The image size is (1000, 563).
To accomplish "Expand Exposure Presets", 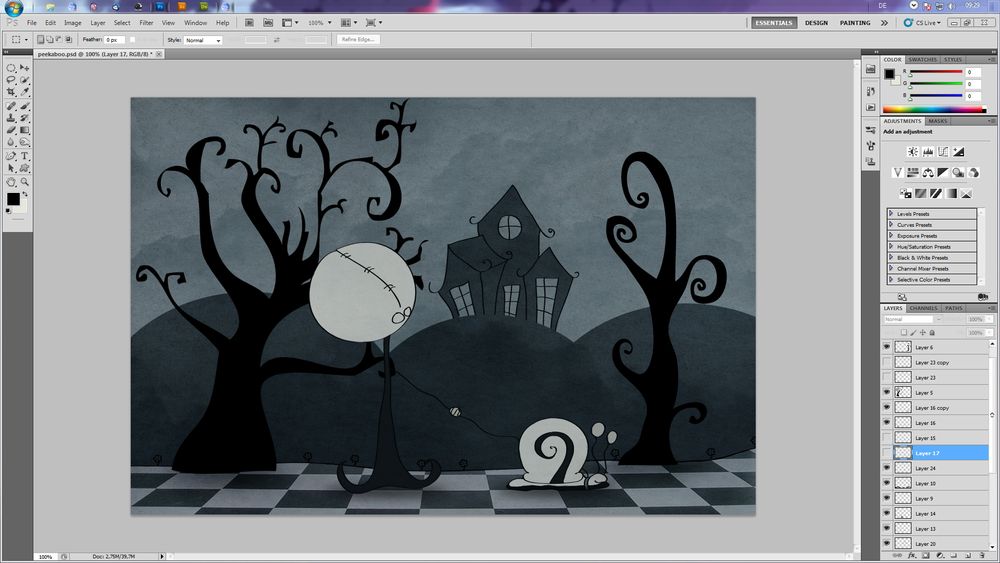I will coord(891,235).
